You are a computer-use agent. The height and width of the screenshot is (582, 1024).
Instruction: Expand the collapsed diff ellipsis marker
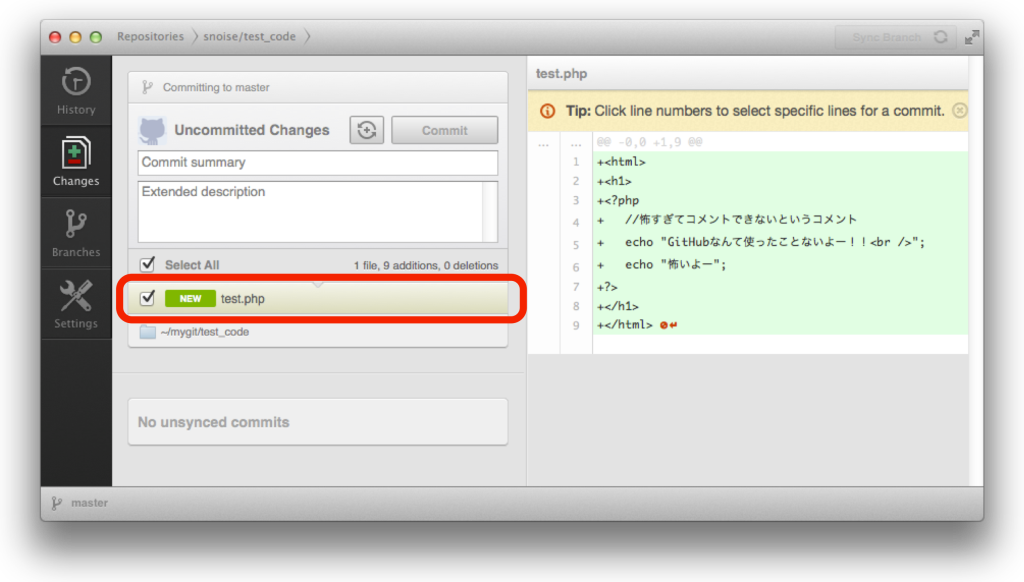543,143
